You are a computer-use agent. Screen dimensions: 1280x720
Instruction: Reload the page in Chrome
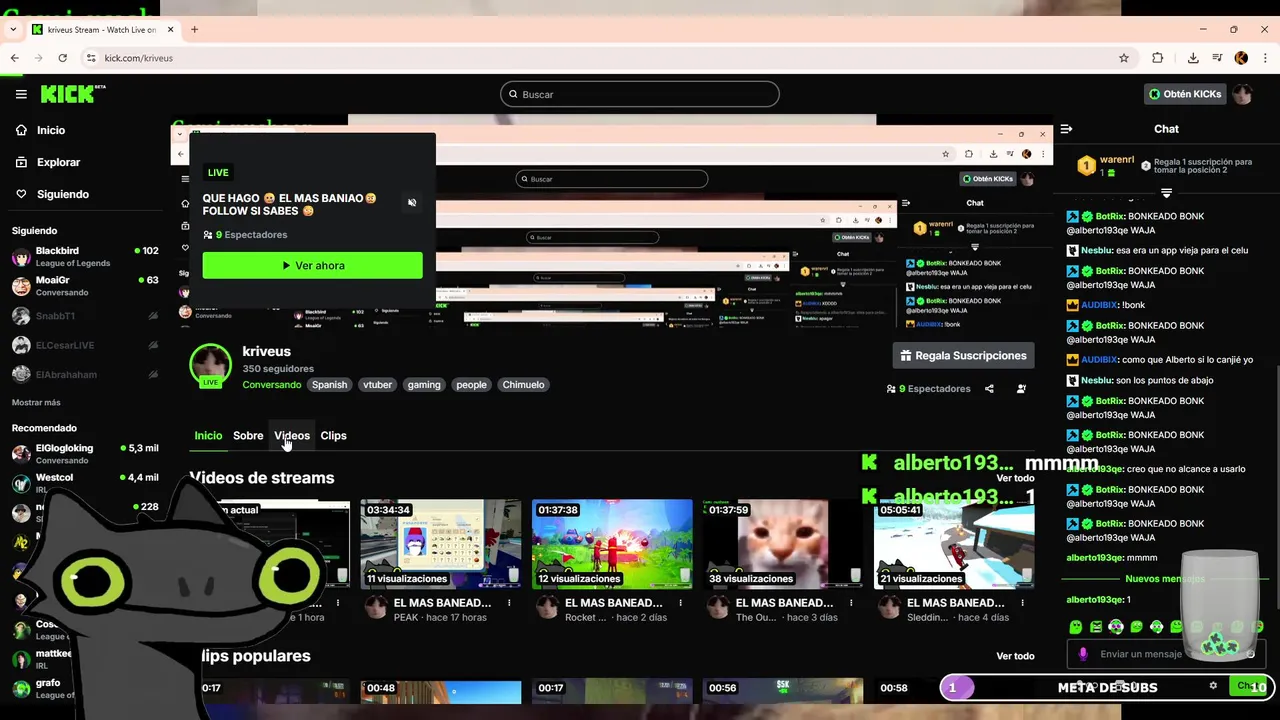point(62,58)
